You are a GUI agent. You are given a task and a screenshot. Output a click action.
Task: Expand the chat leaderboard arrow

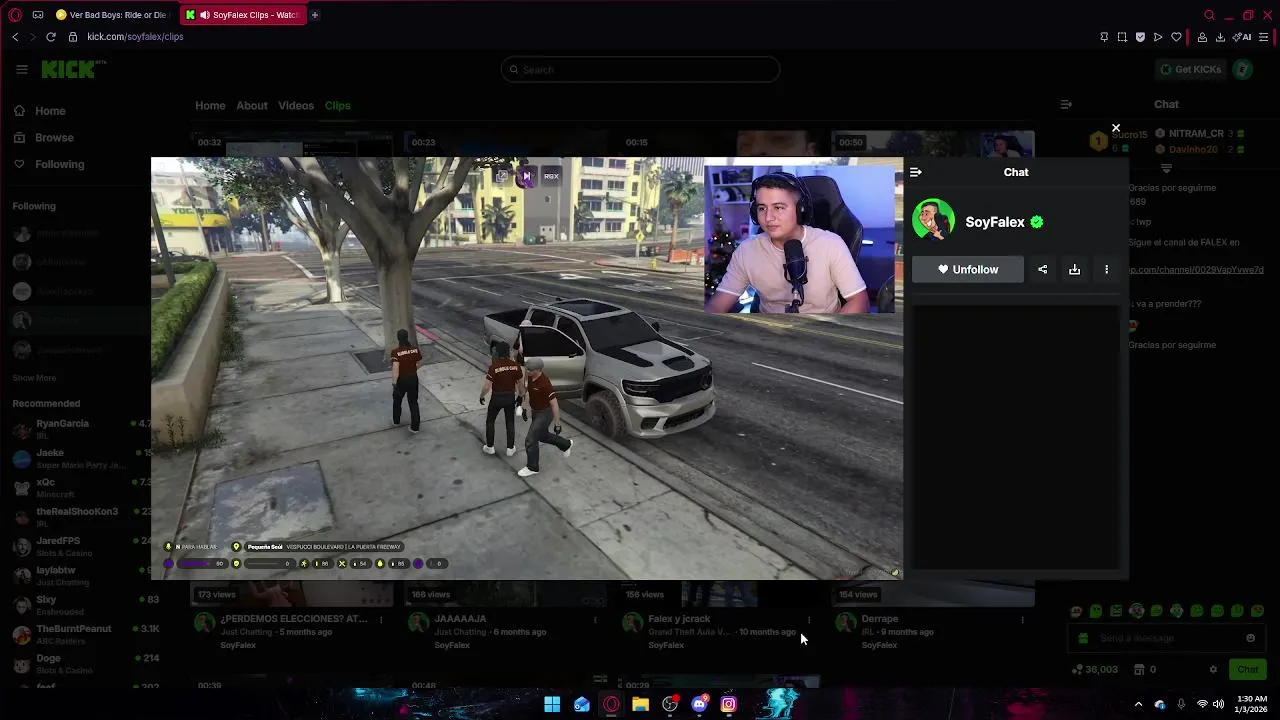tap(1166, 168)
